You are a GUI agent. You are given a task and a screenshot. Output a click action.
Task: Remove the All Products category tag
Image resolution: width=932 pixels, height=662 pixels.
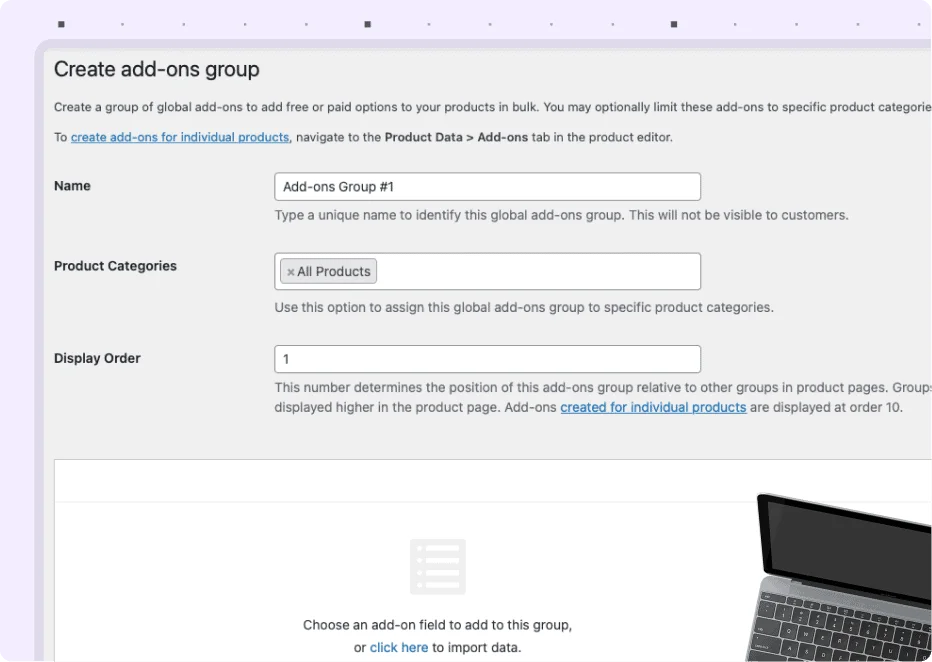291,272
